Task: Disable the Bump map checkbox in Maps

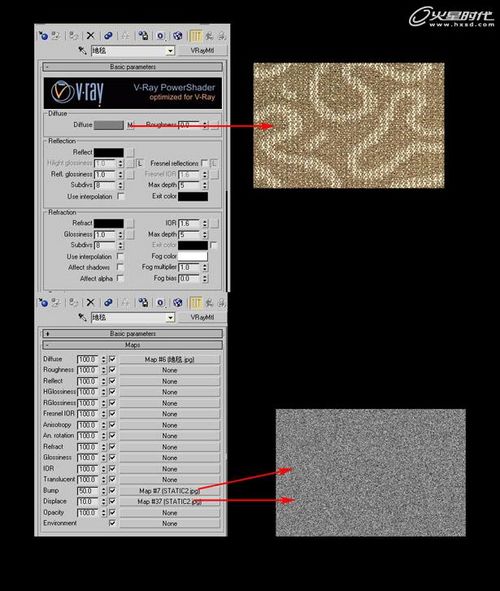Action: pyautogui.click(x=112, y=490)
